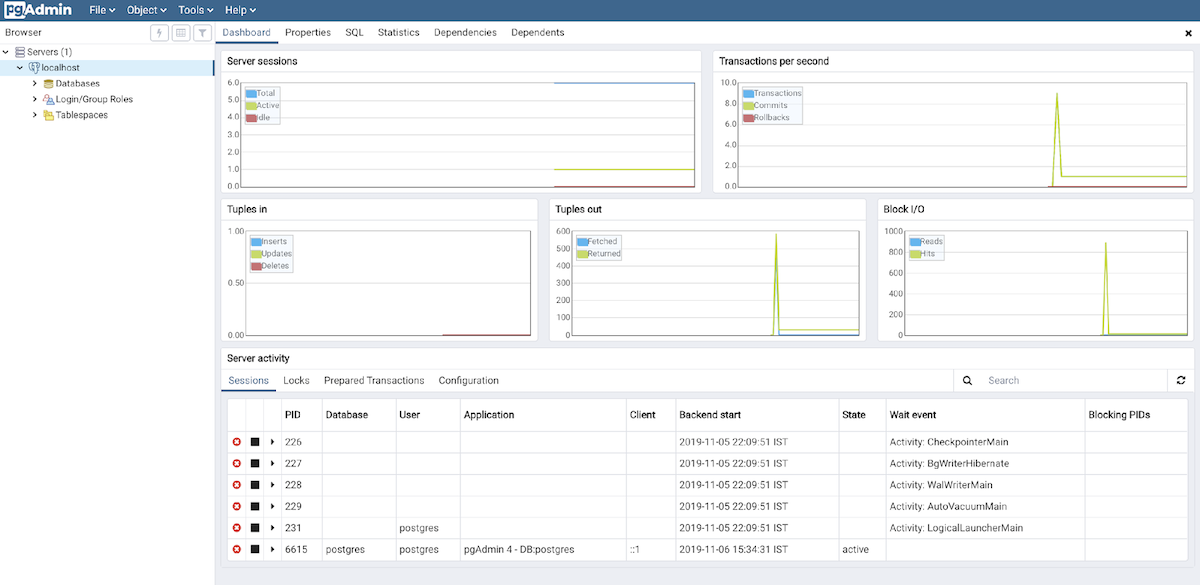Image resolution: width=1200 pixels, height=585 pixels.
Task: Click stop square for PID 229
Action: point(255,506)
